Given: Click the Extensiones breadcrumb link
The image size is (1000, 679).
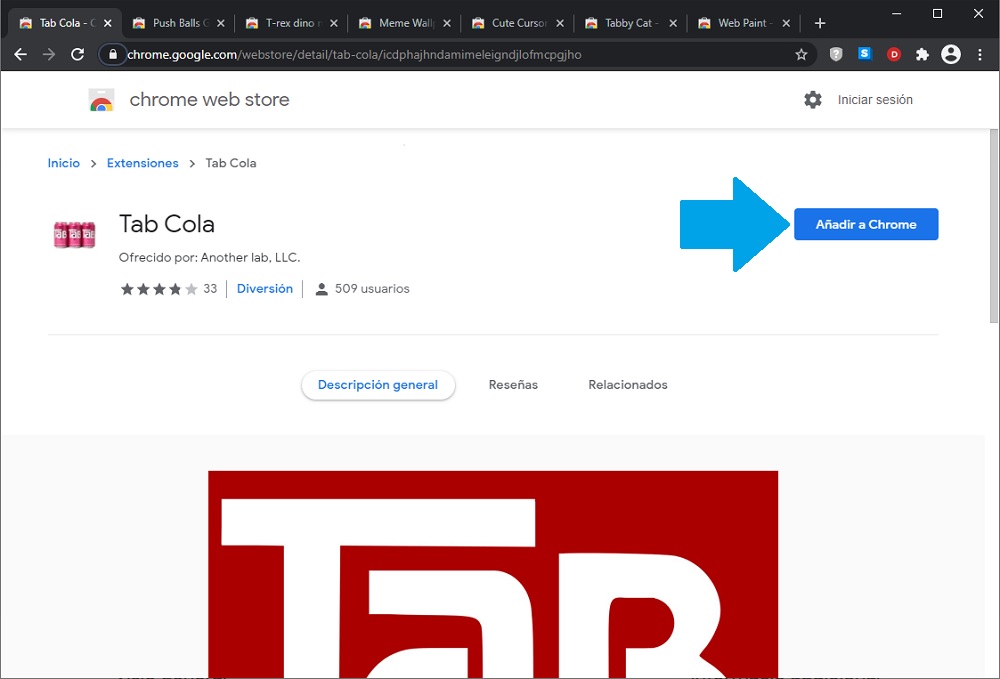Looking at the screenshot, I should coord(142,163).
